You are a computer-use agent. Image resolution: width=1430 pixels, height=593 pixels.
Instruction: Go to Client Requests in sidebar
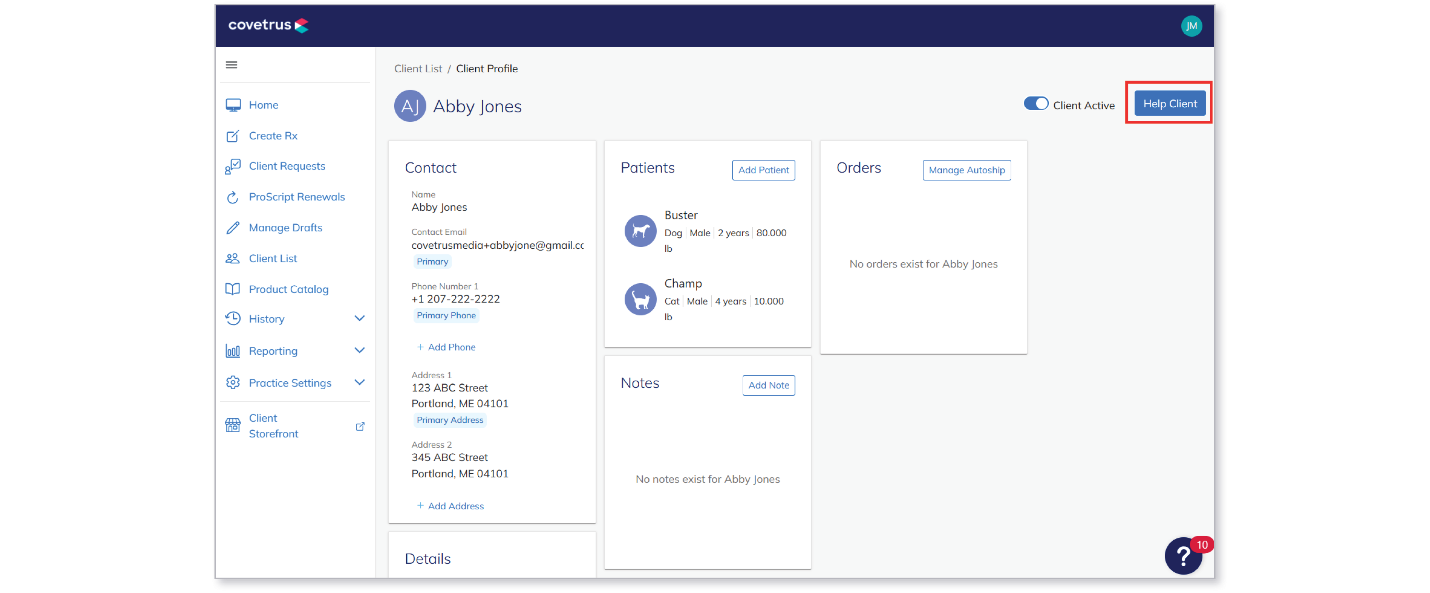[287, 166]
